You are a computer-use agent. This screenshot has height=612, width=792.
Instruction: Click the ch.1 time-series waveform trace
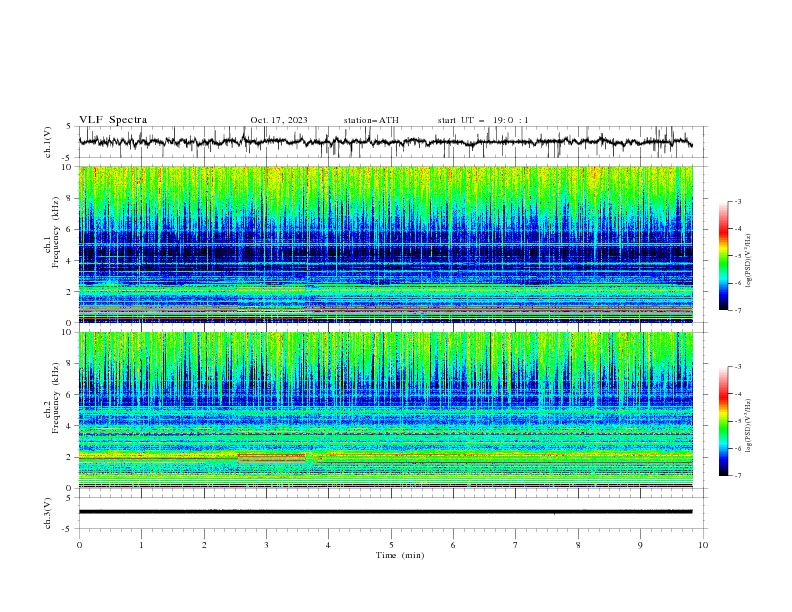385,142
